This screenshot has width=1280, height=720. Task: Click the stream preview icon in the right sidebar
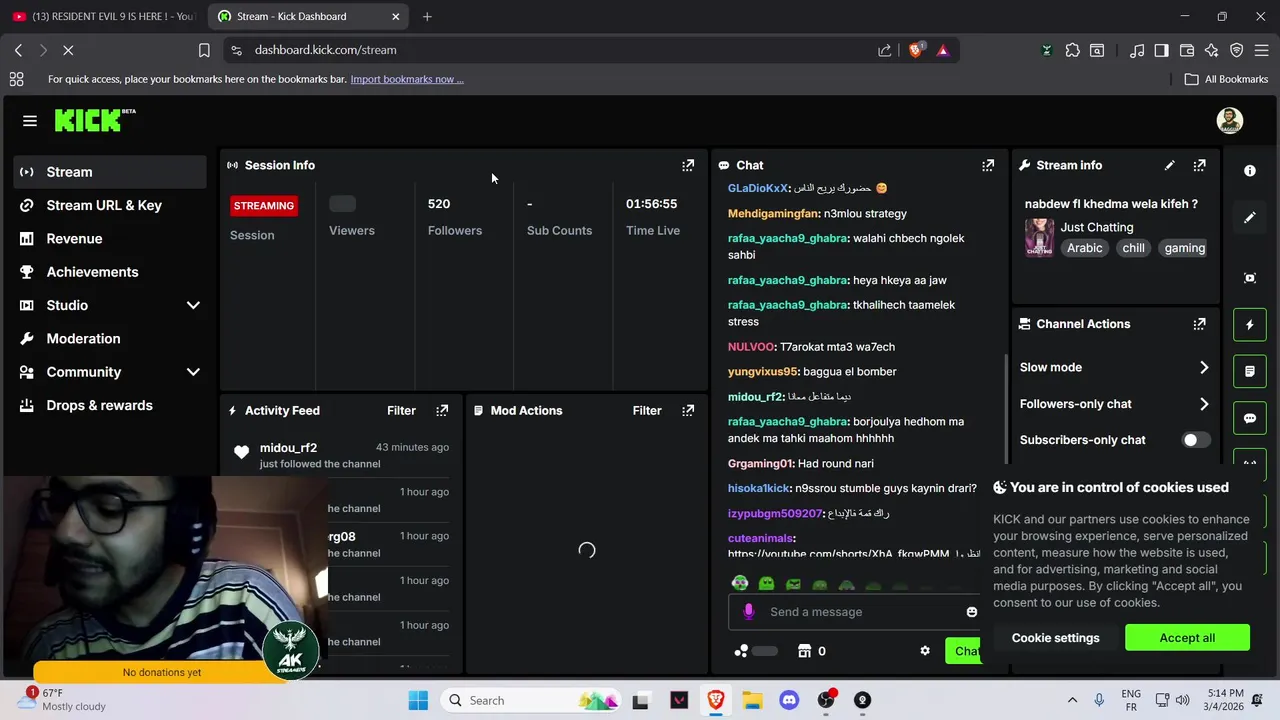(x=1250, y=278)
